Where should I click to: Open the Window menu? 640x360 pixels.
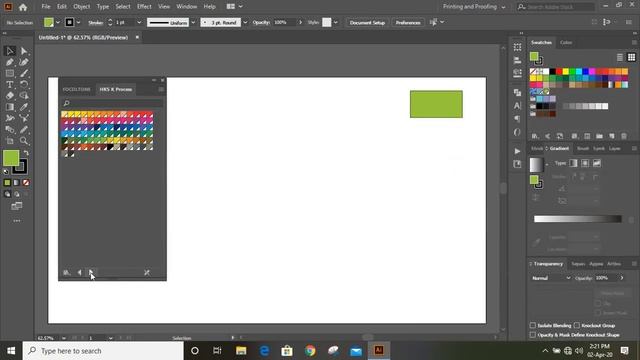187,7
